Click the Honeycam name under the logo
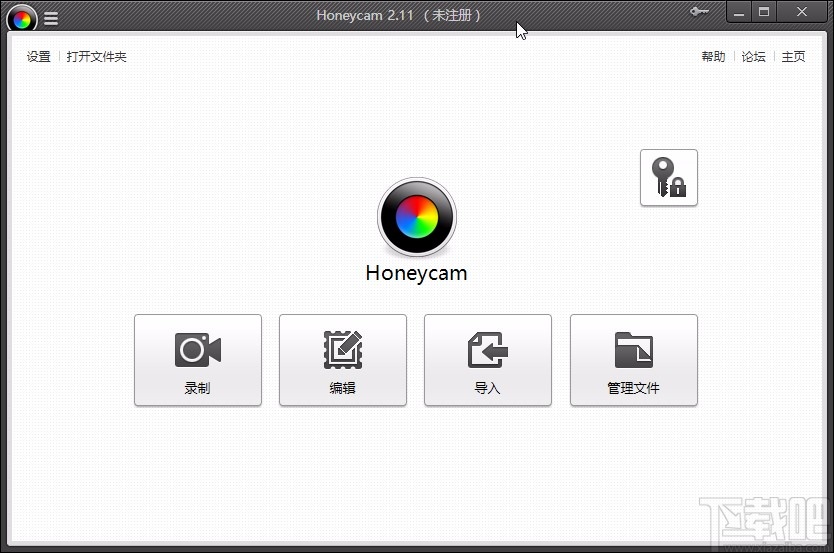Image resolution: width=834 pixels, height=553 pixels. pos(416,273)
